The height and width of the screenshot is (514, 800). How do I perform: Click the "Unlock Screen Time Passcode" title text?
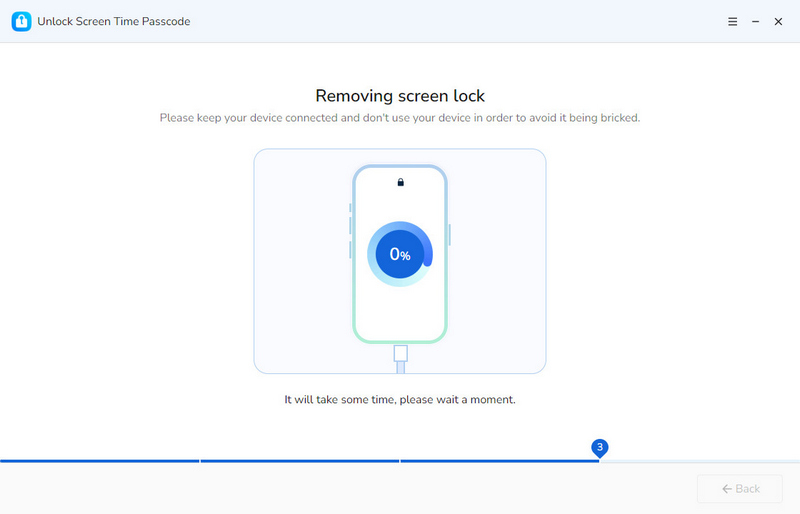114,21
